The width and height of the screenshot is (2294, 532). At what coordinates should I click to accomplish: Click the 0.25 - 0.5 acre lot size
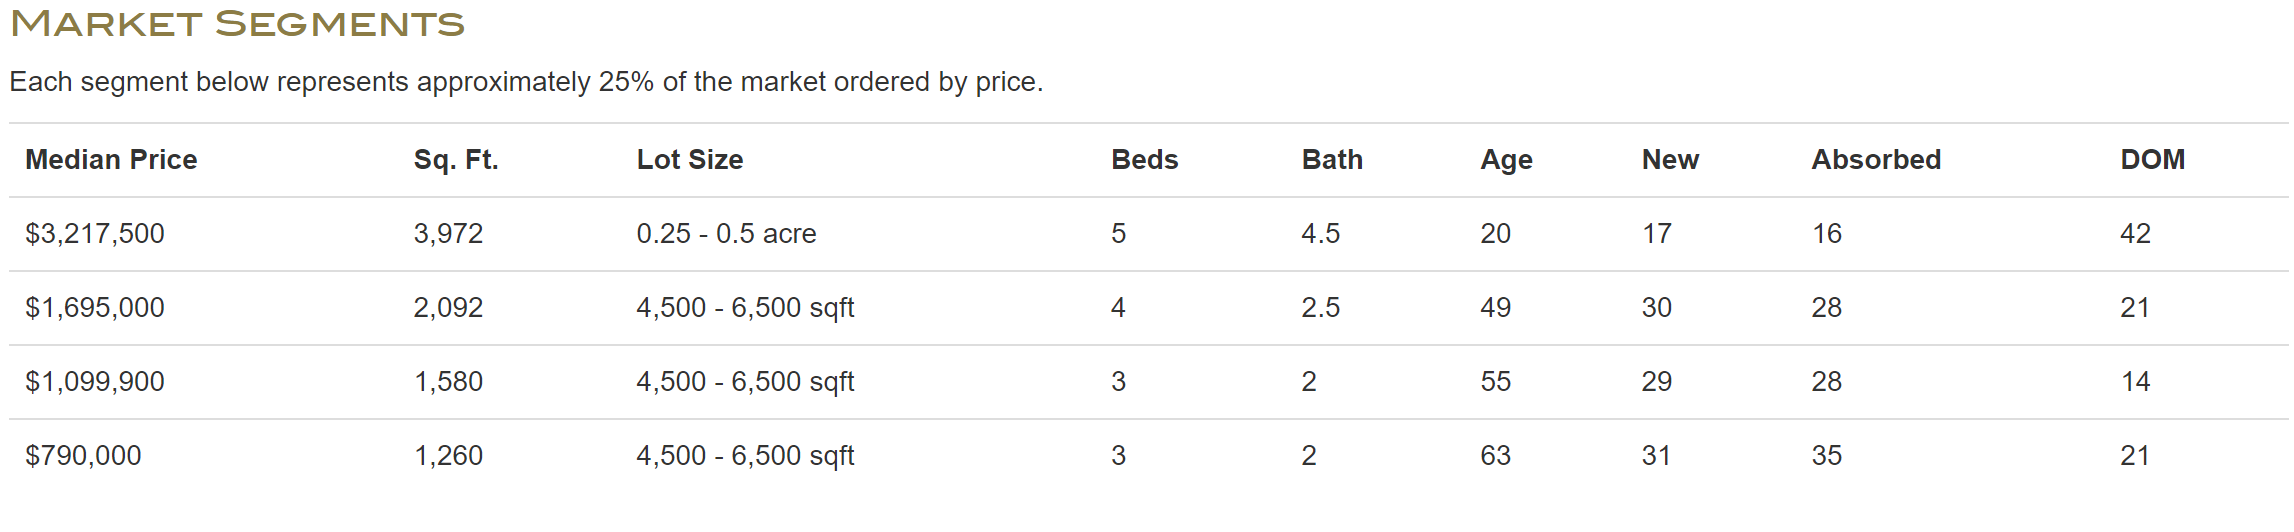(x=726, y=234)
